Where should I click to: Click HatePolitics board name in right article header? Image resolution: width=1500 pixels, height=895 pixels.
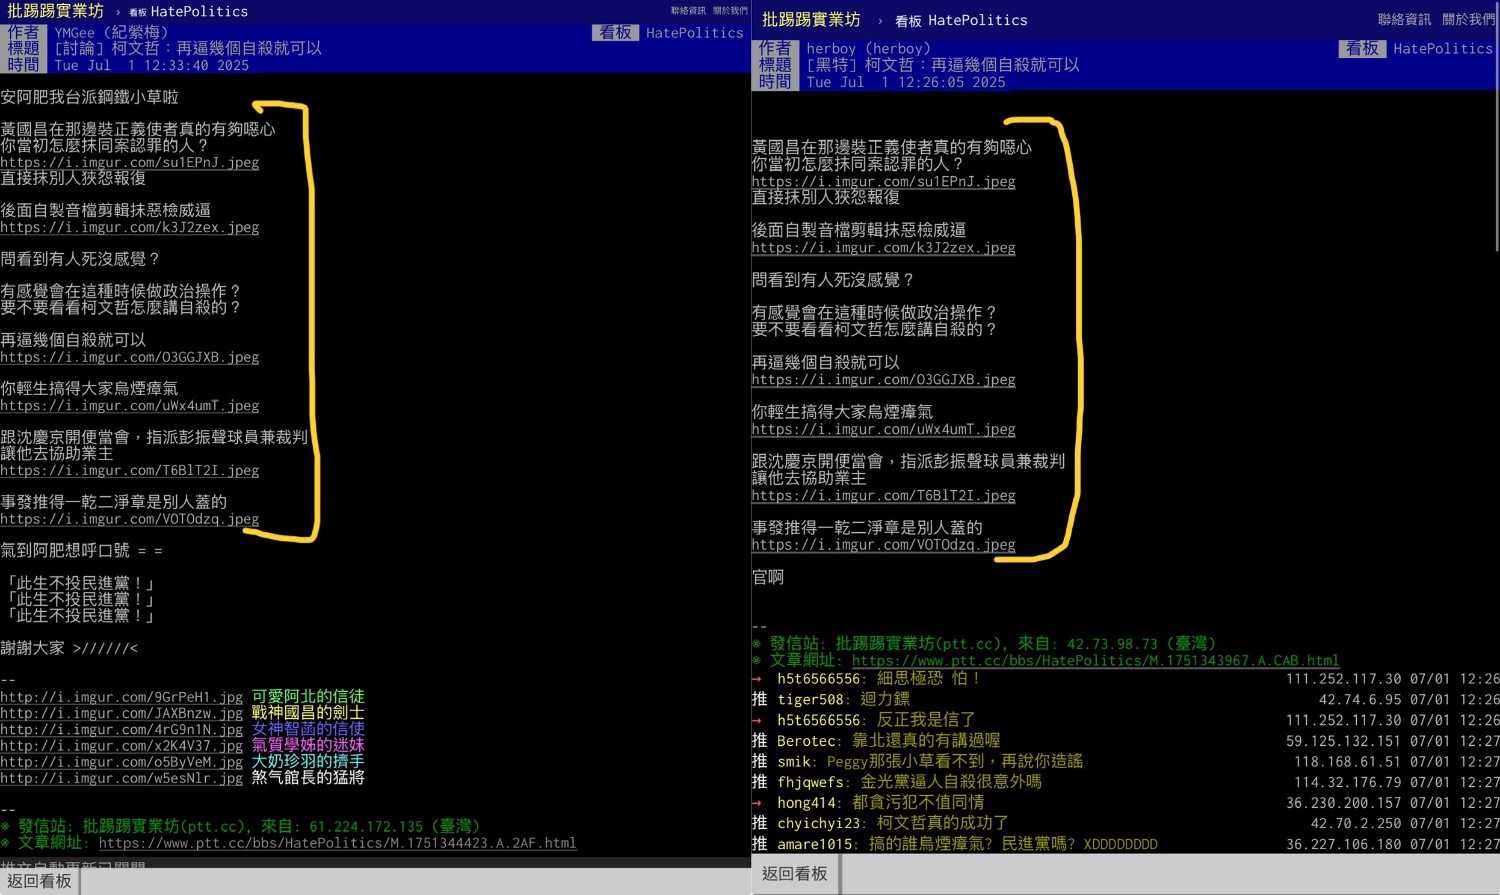click(1442, 48)
